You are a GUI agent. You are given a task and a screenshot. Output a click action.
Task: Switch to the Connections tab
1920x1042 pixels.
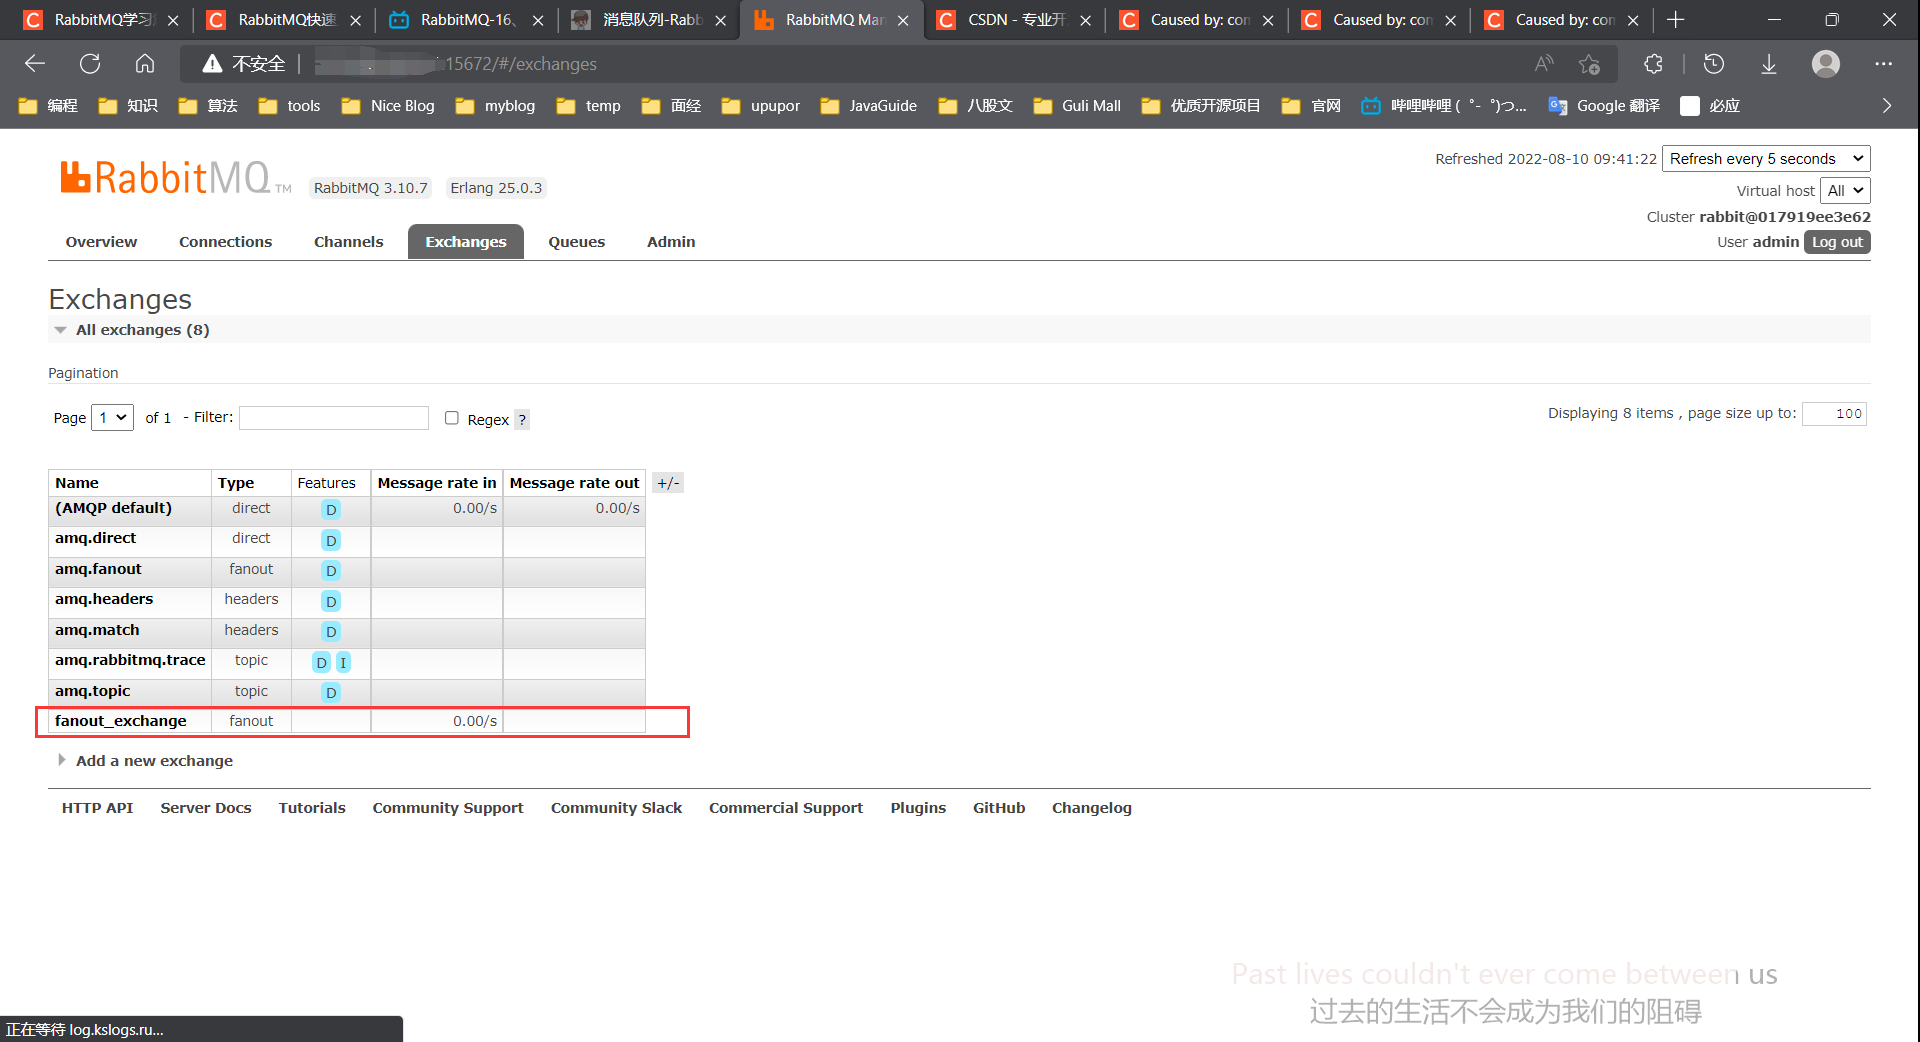(x=225, y=242)
